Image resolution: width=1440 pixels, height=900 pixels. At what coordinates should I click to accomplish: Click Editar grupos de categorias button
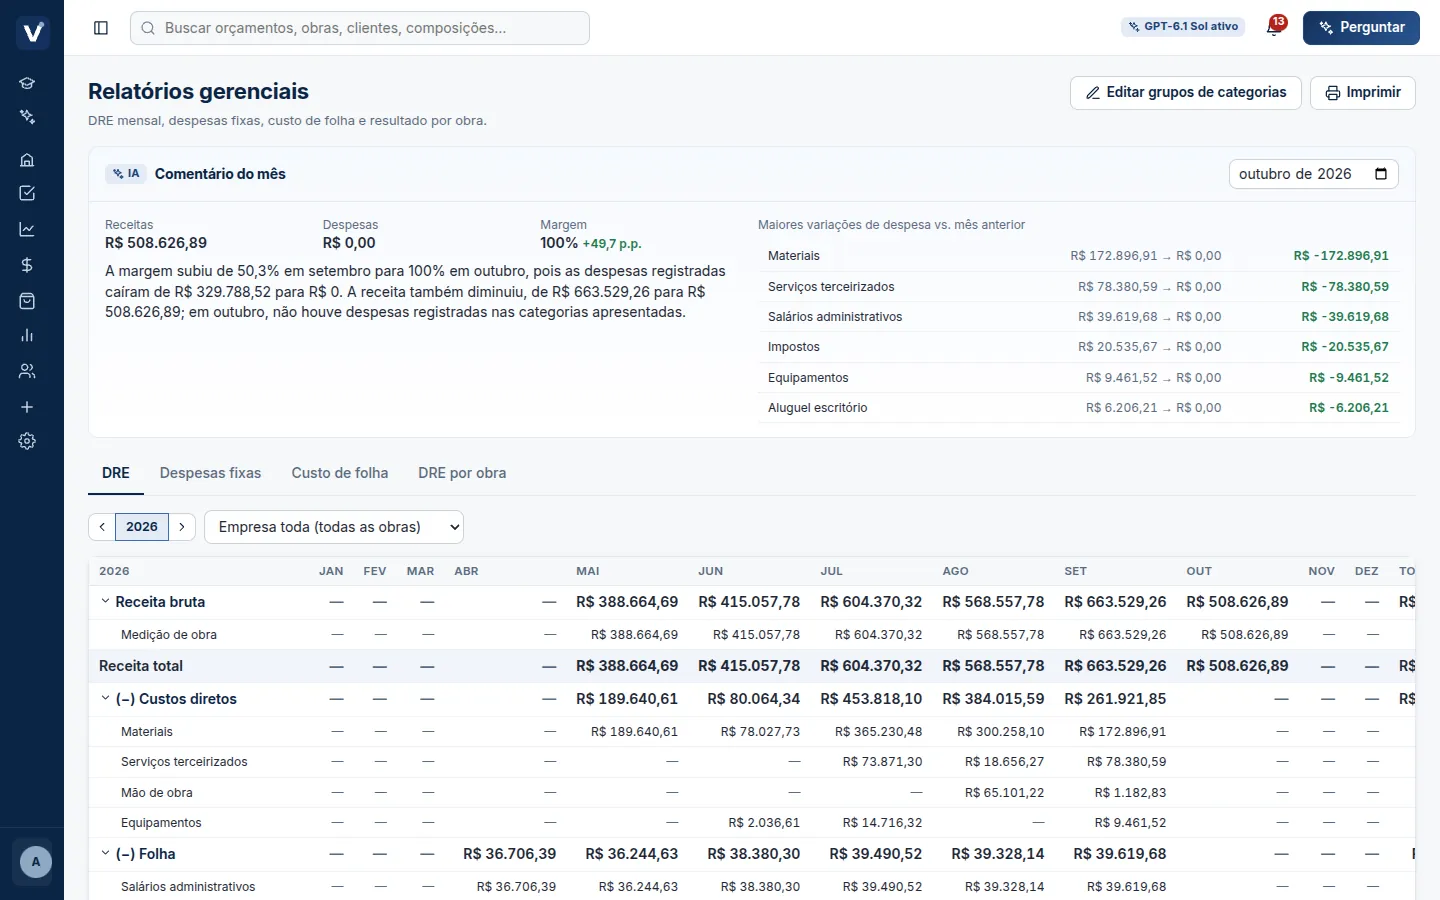pyautogui.click(x=1186, y=92)
